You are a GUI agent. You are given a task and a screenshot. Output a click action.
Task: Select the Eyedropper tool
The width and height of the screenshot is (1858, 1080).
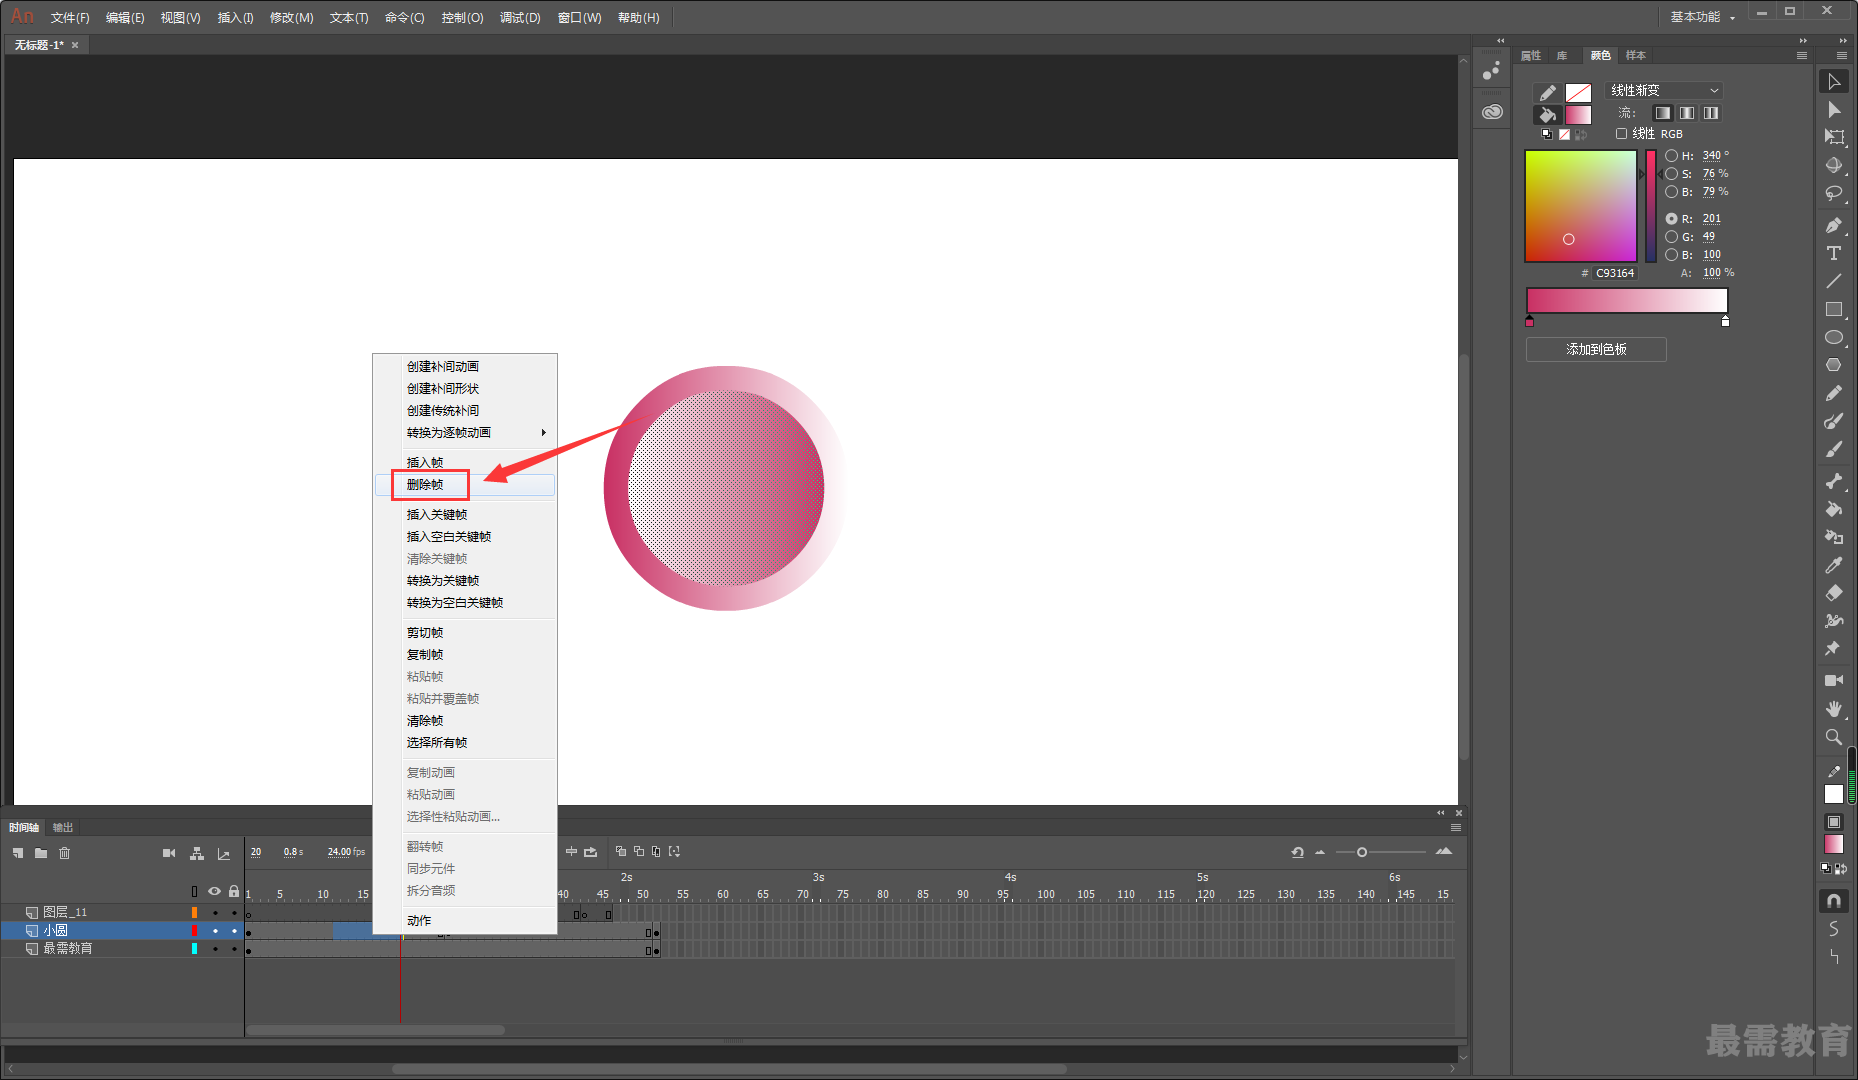point(1834,565)
